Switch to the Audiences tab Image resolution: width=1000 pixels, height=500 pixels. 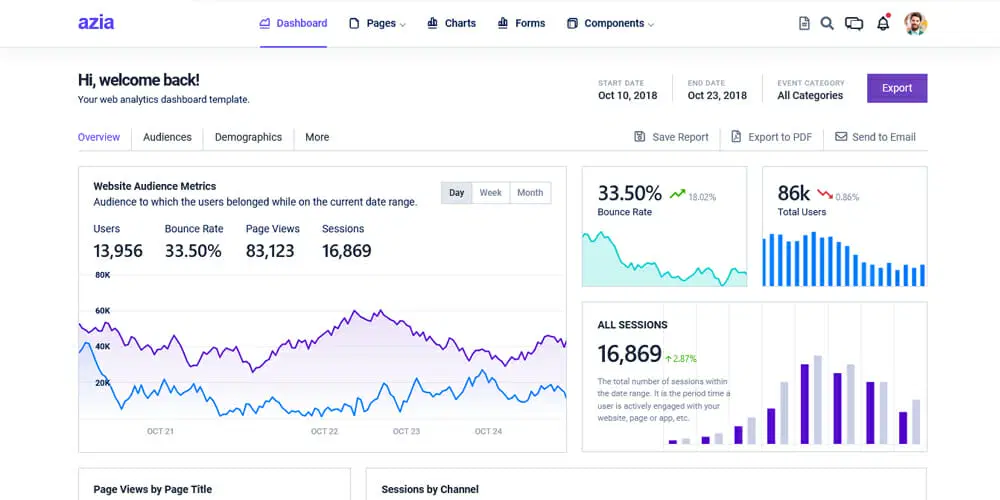(167, 137)
